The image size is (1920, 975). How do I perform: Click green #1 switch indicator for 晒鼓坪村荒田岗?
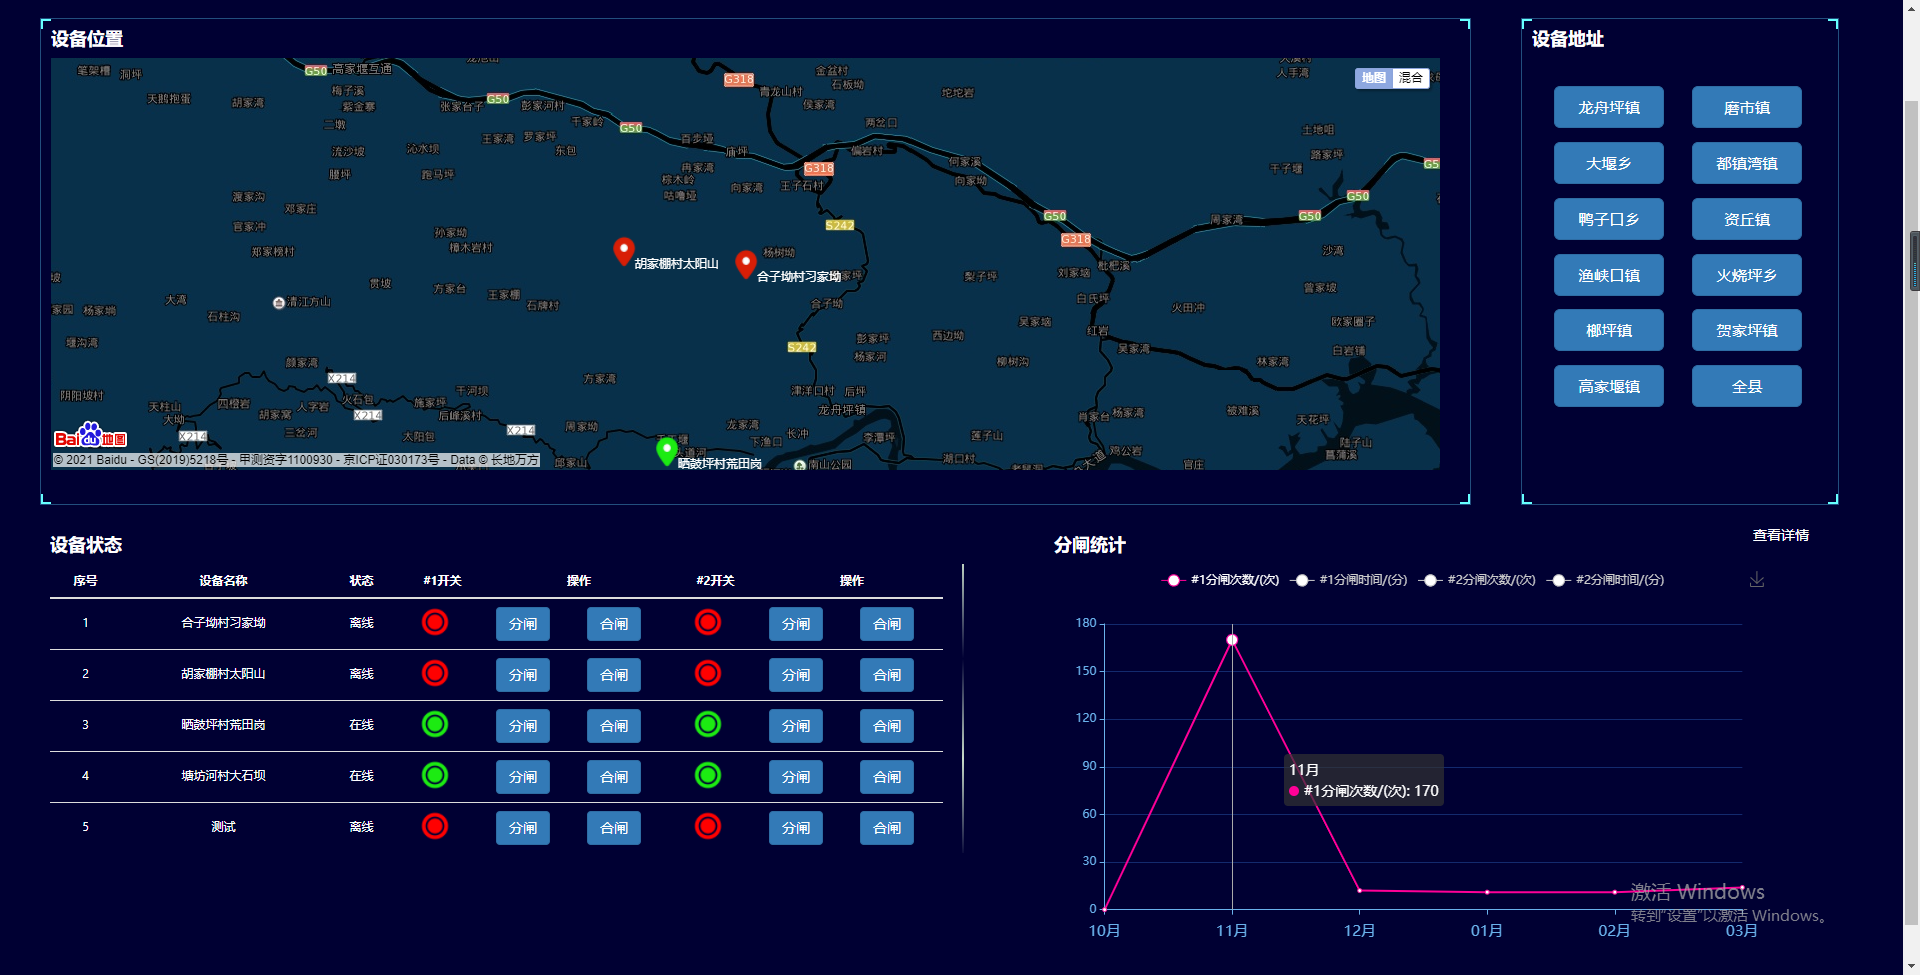[434, 724]
